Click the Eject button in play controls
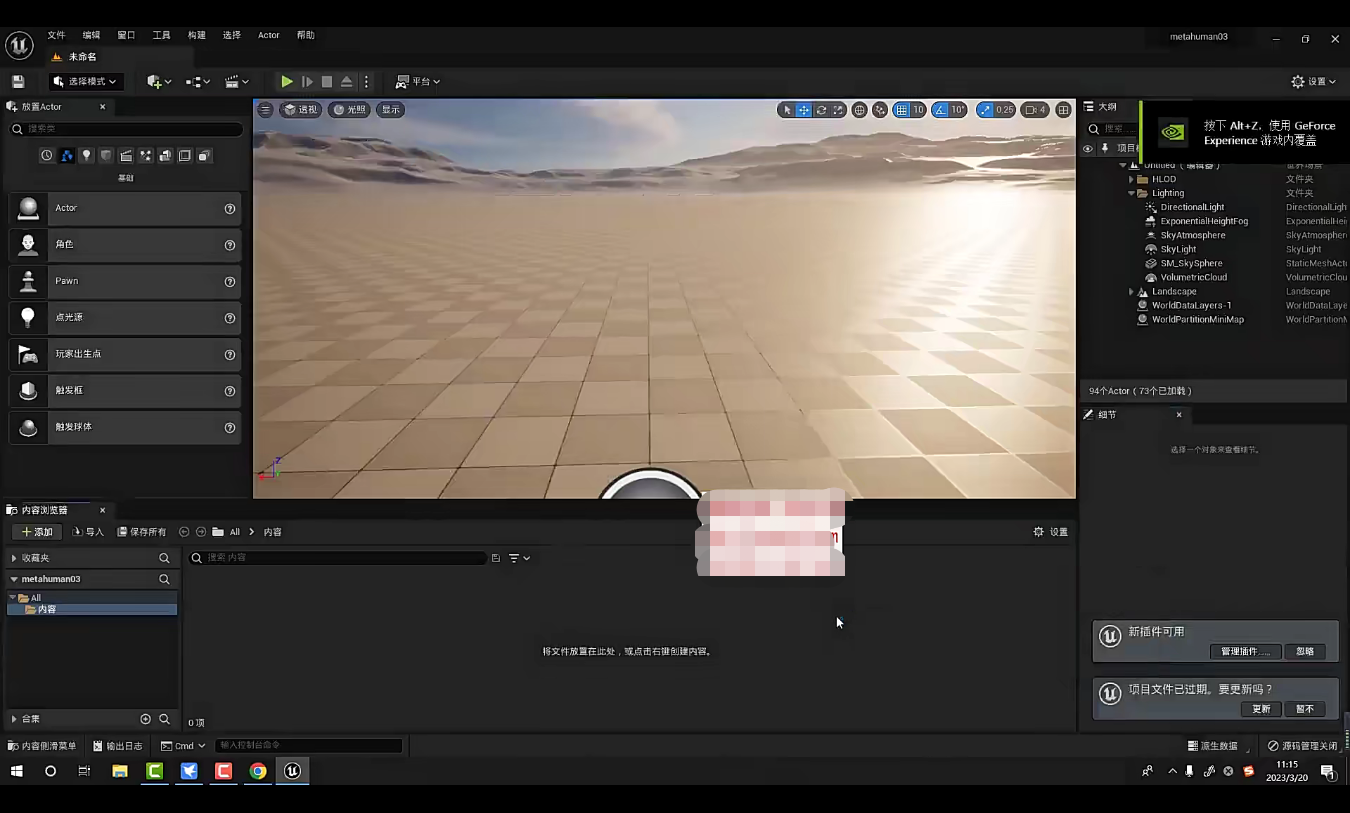This screenshot has width=1350, height=813. point(346,82)
